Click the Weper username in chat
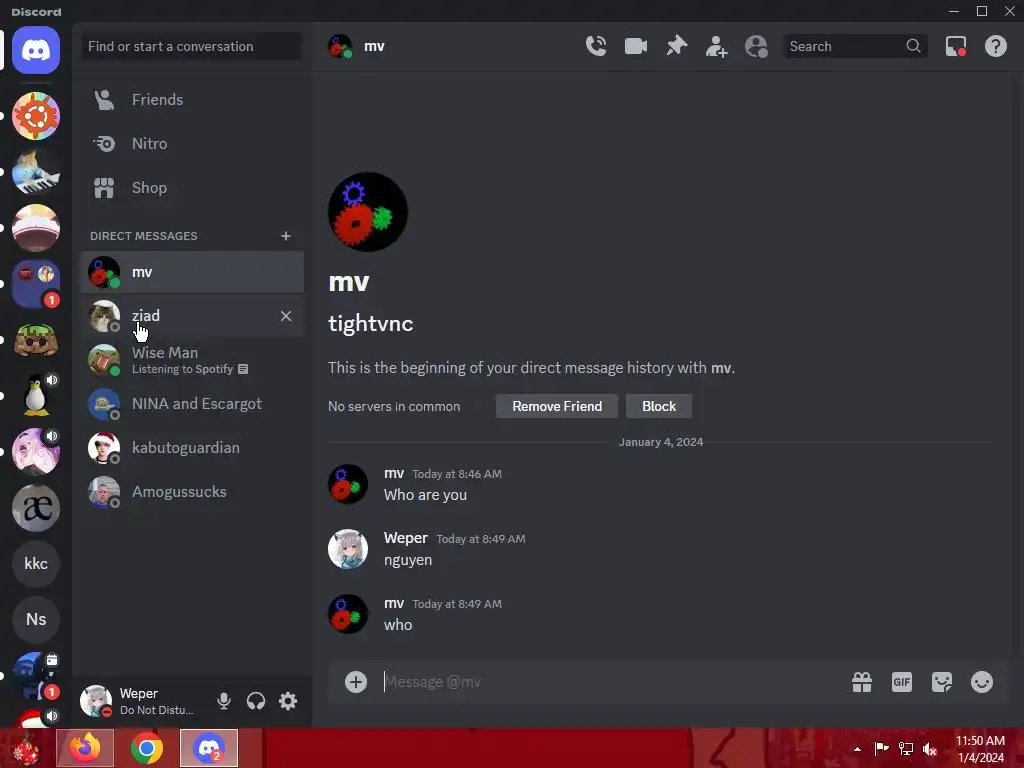The image size is (1024, 768). [406, 537]
